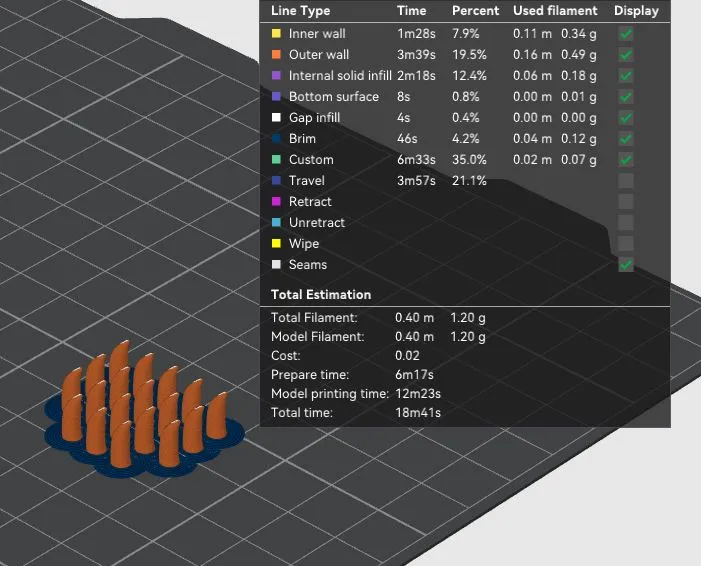Click the green Custom color swatch
This screenshot has width=701, height=566.
pos(276,160)
